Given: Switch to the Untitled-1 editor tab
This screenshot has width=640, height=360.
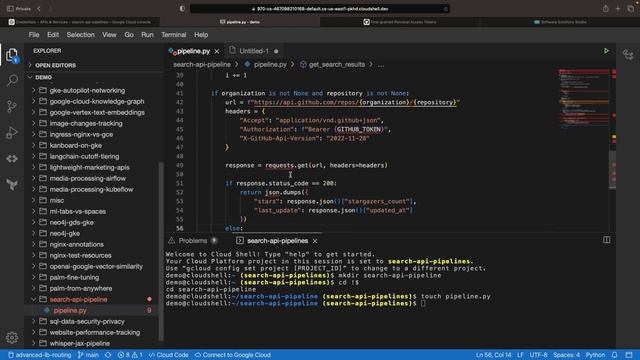Looking at the screenshot, I should pos(254,51).
